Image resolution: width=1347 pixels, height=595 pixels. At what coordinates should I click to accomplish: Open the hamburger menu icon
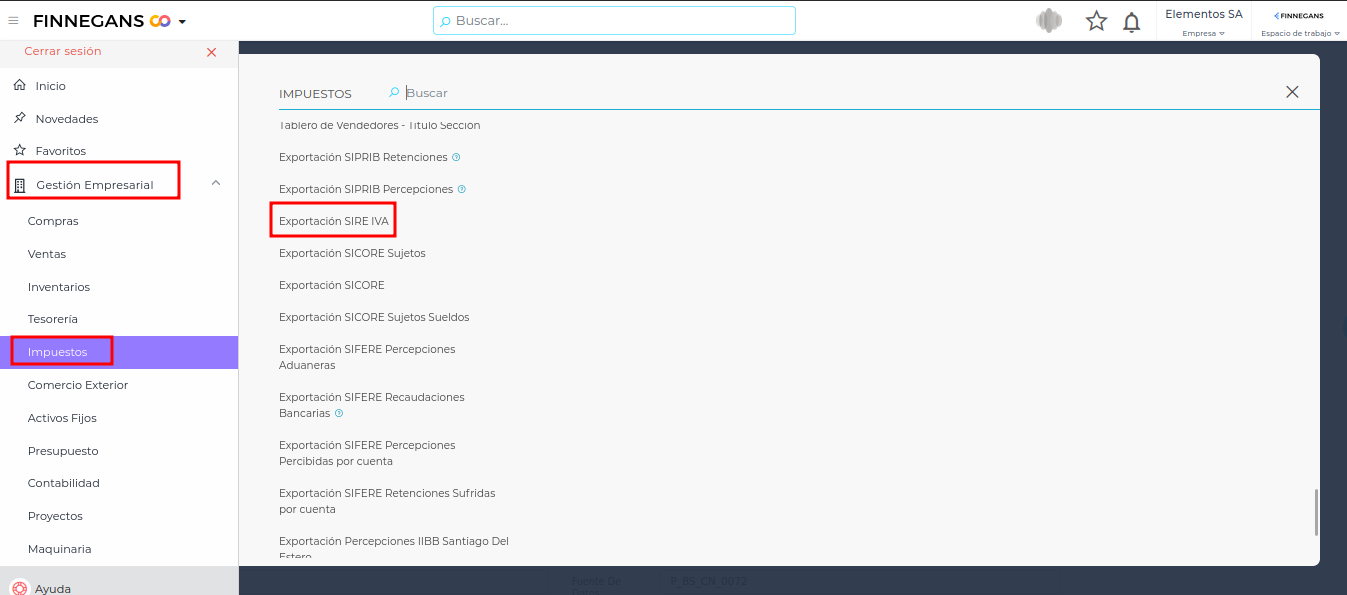coord(13,21)
